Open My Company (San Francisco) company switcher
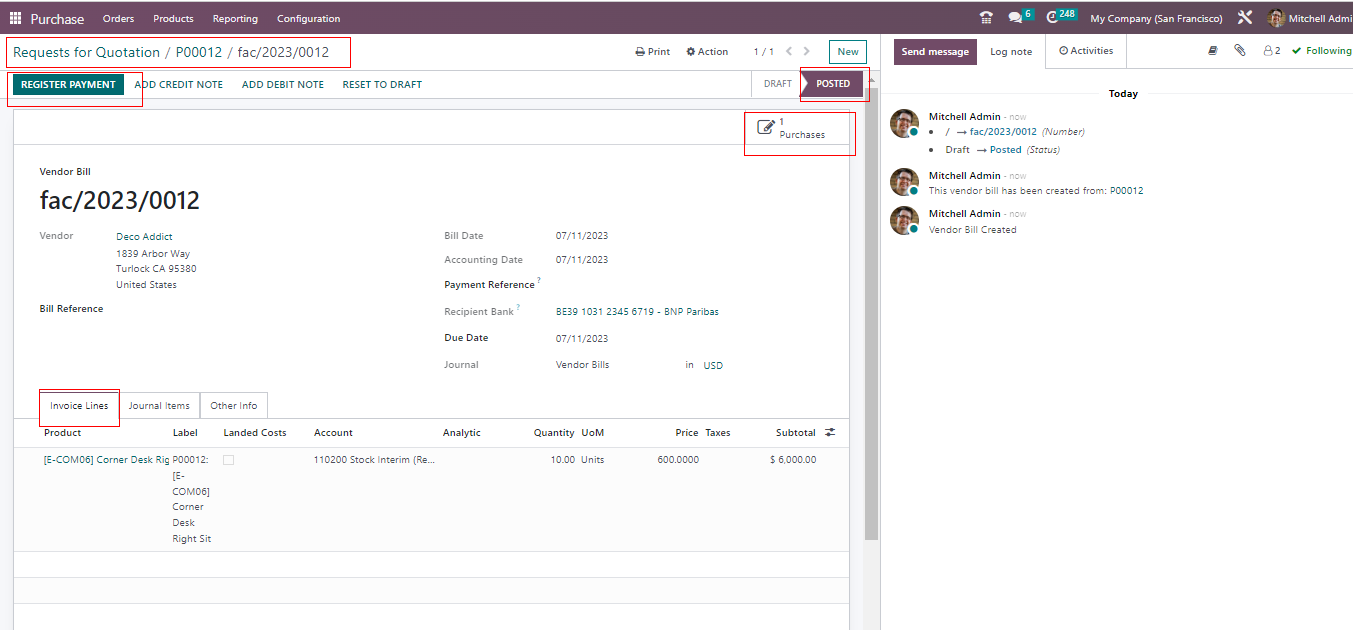Viewport: 1353px width, 630px height. tap(1155, 18)
